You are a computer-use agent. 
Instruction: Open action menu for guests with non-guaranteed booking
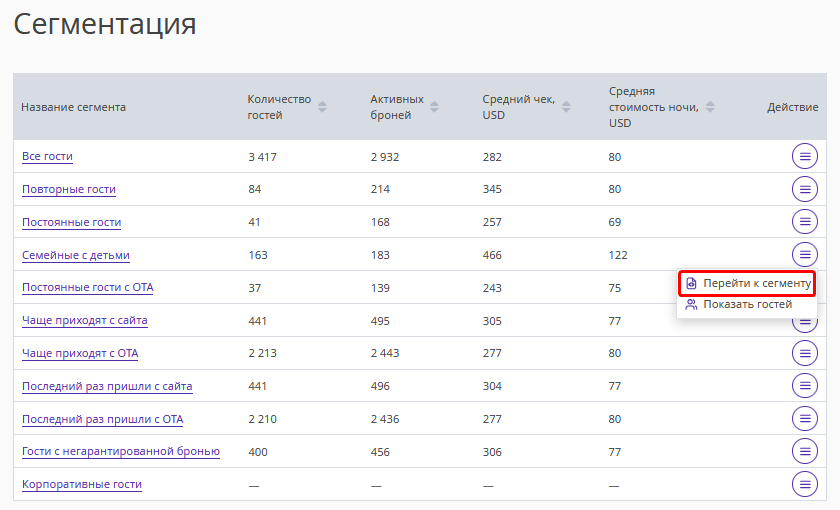tap(805, 451)
